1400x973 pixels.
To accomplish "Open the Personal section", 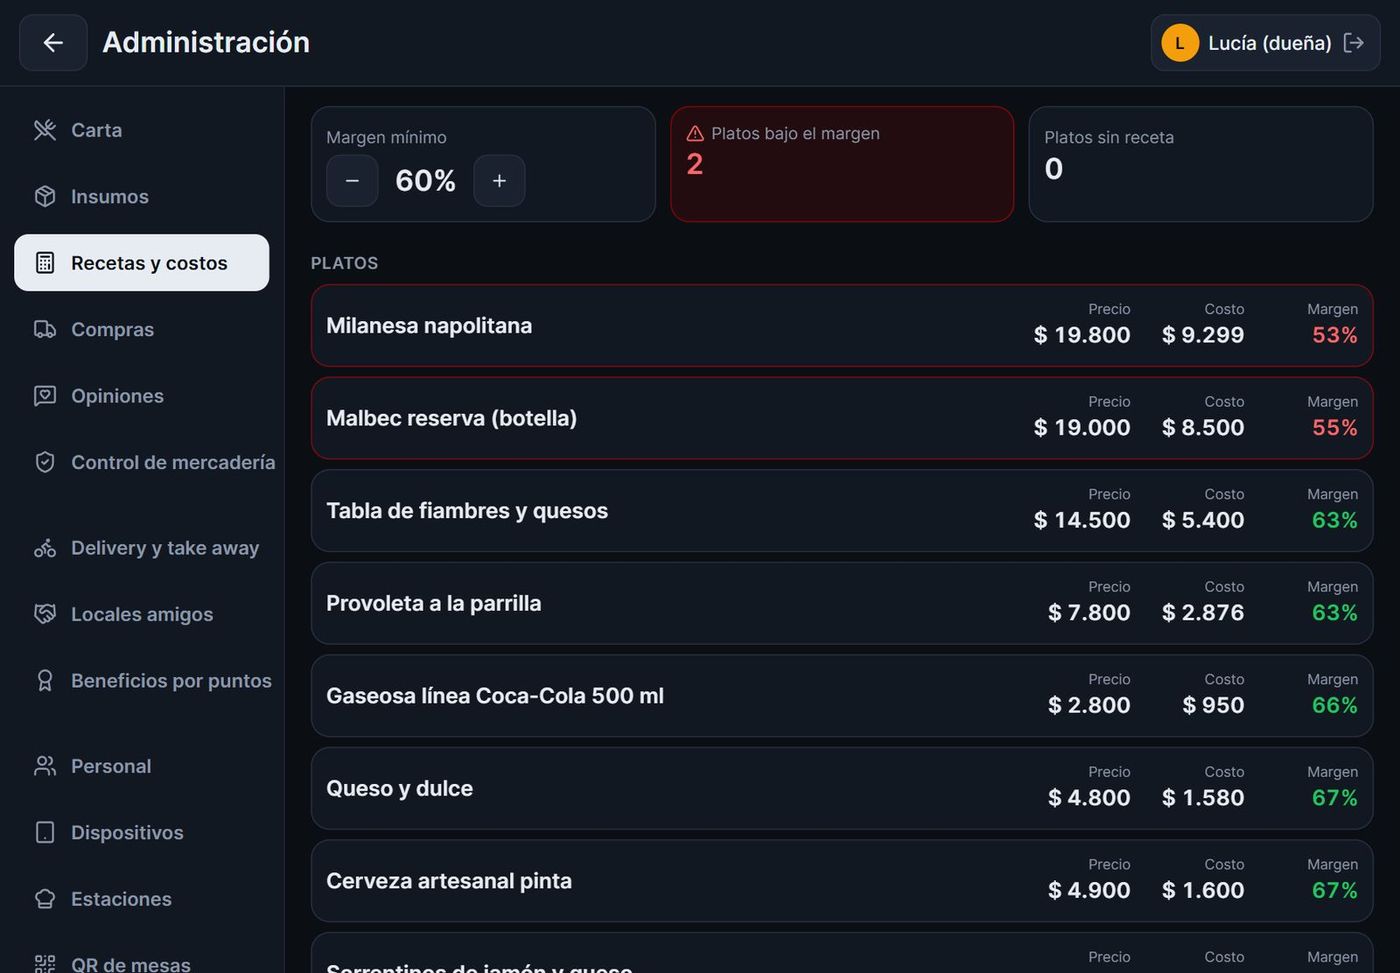I will [142, 766].
